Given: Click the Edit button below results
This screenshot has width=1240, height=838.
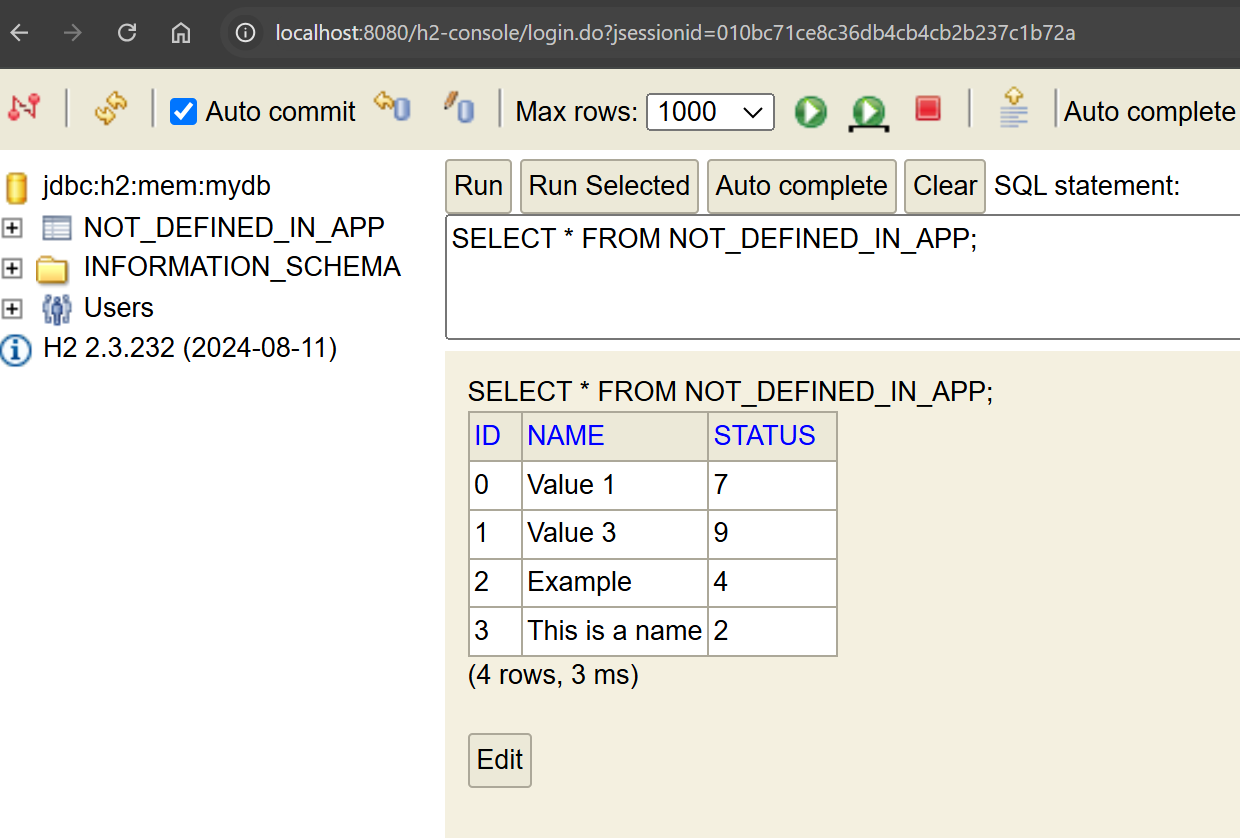Looking at the screenshot, I should (x=499, y=760).
